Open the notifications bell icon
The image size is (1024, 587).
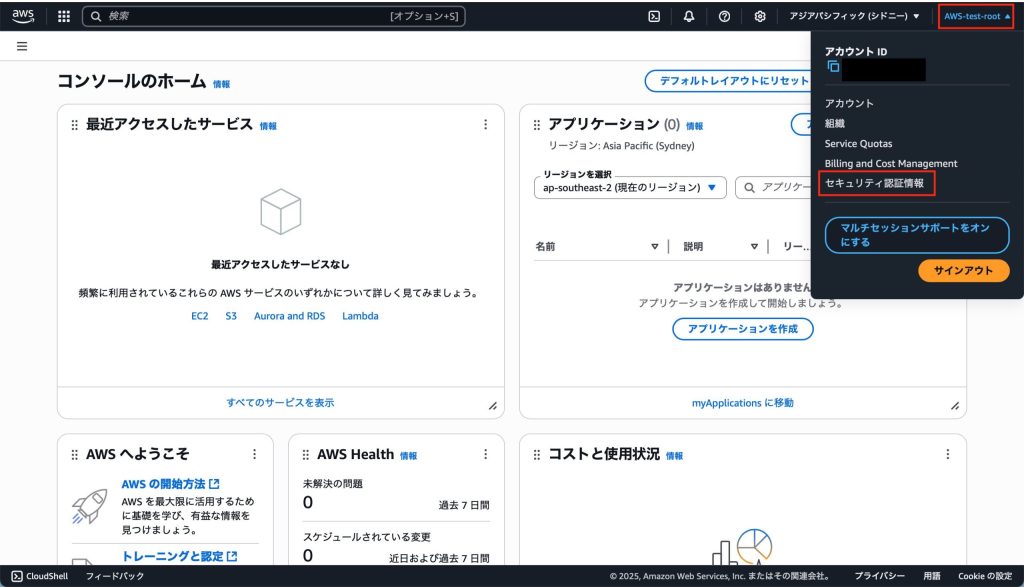pyautogui.click(x=689, y=16)
